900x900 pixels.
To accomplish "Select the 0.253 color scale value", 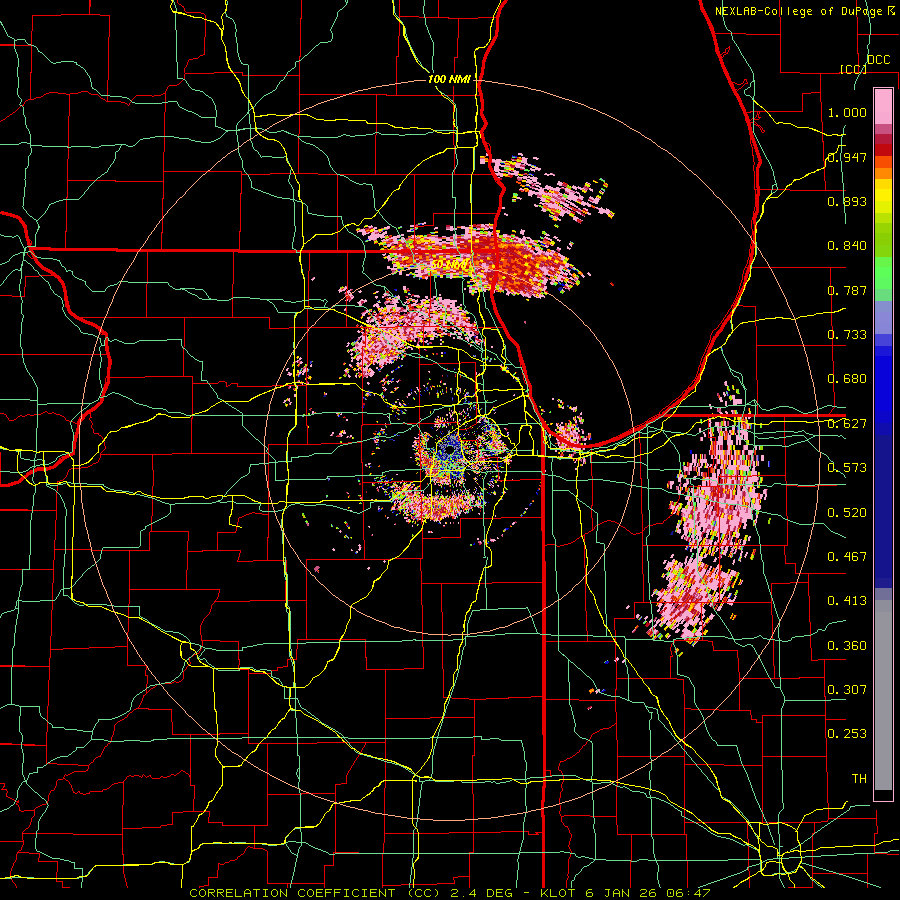I will click(x=847, y=734).
